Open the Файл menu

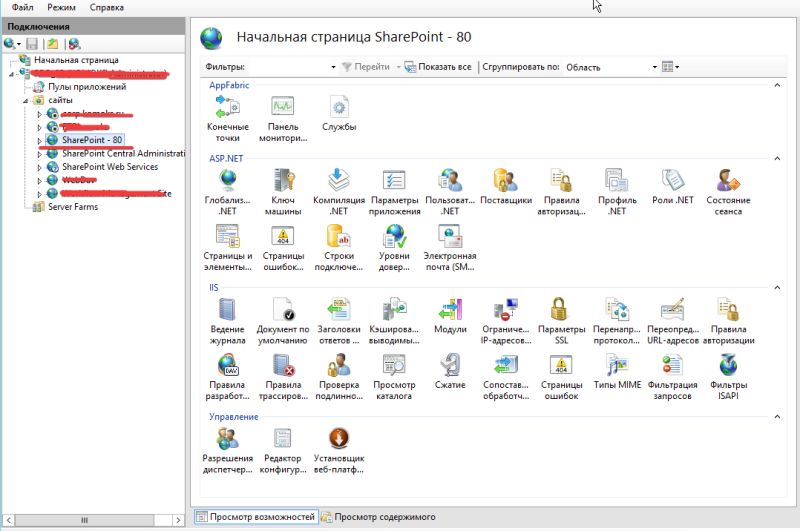(22, 7)
